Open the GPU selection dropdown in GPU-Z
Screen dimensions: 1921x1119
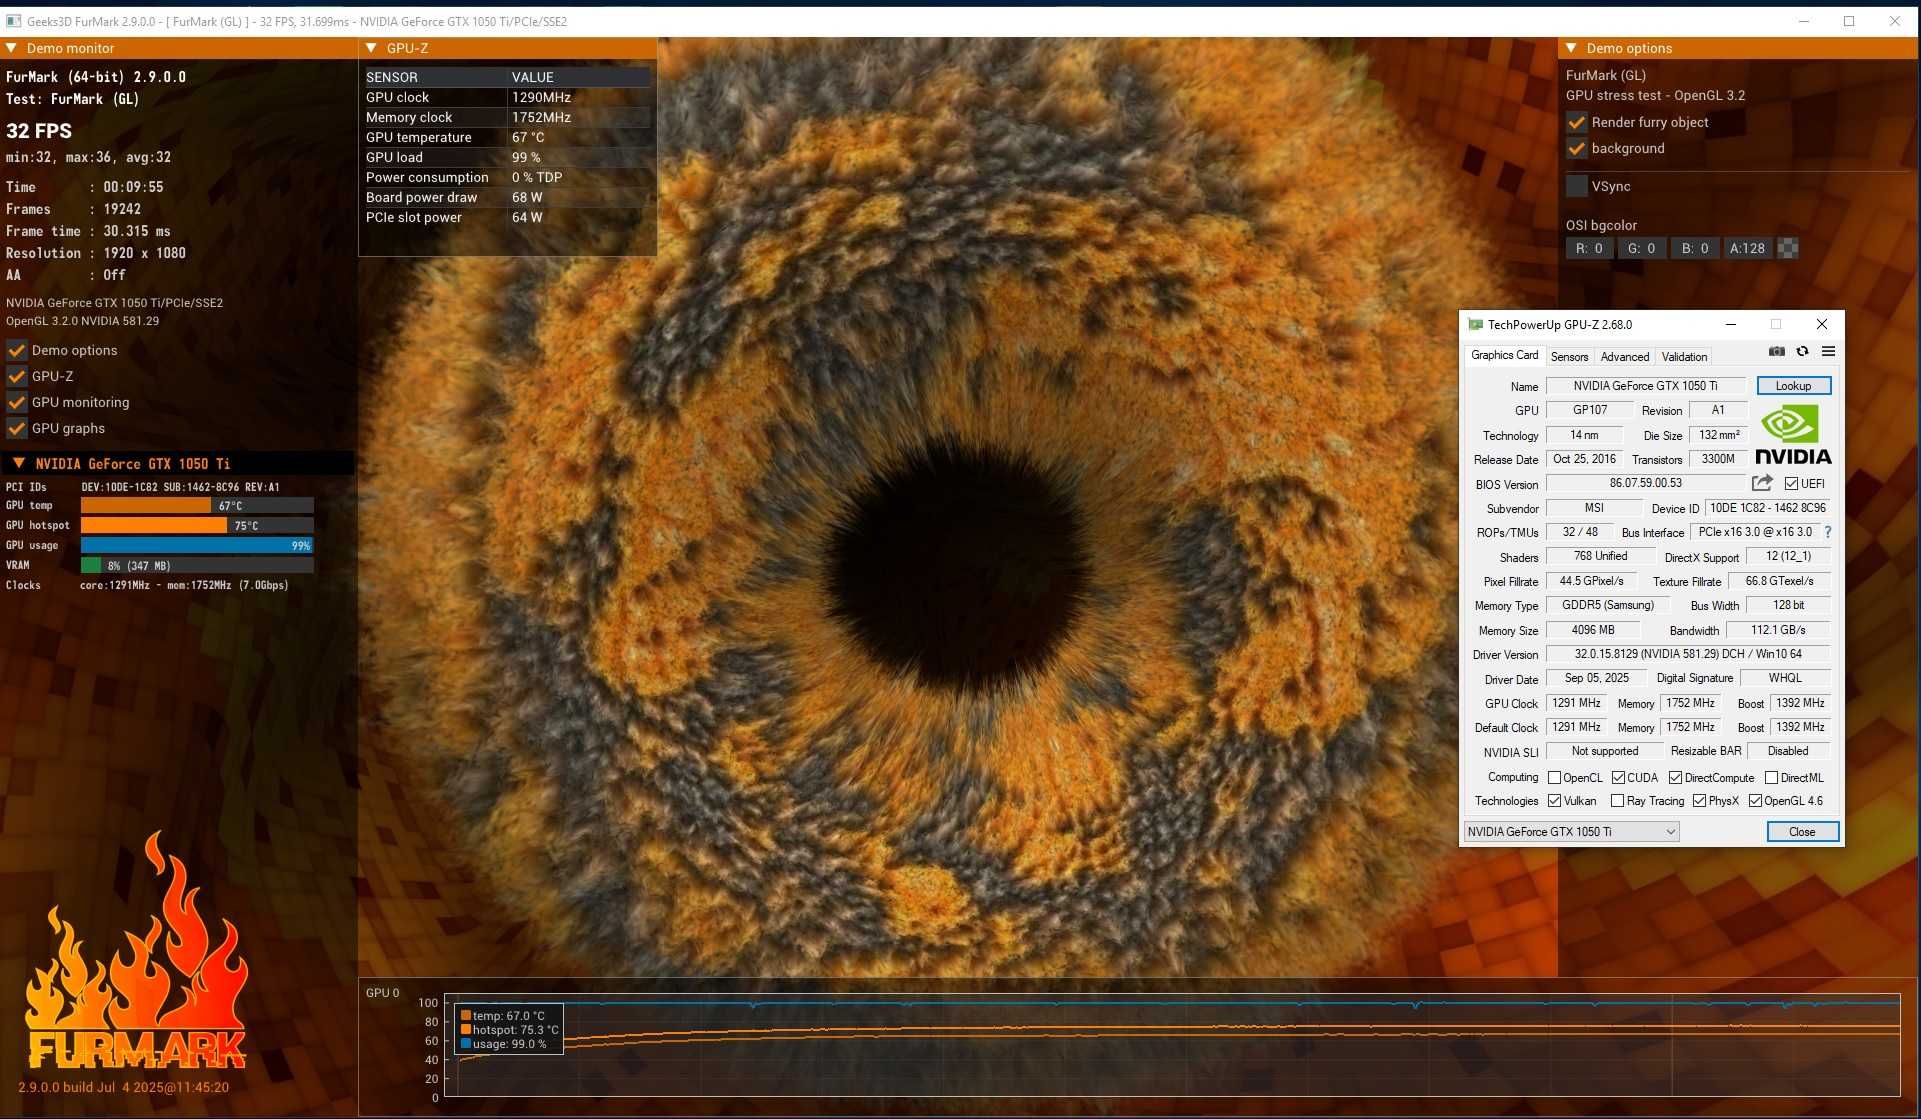(1571, 832)
